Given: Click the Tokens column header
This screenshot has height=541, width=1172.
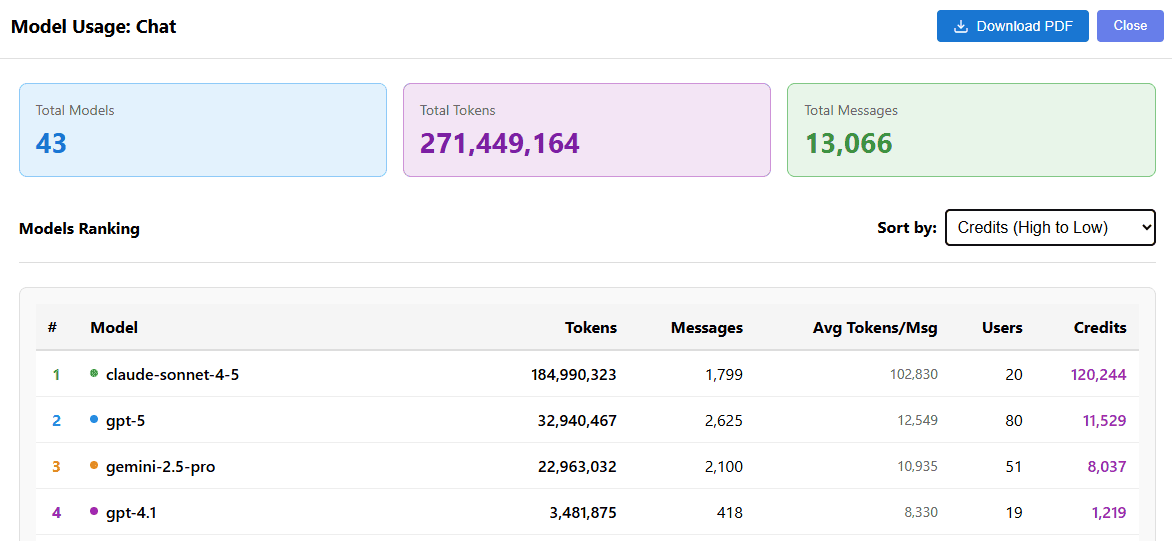Looking at the screenshot, I should click(591, 328).
